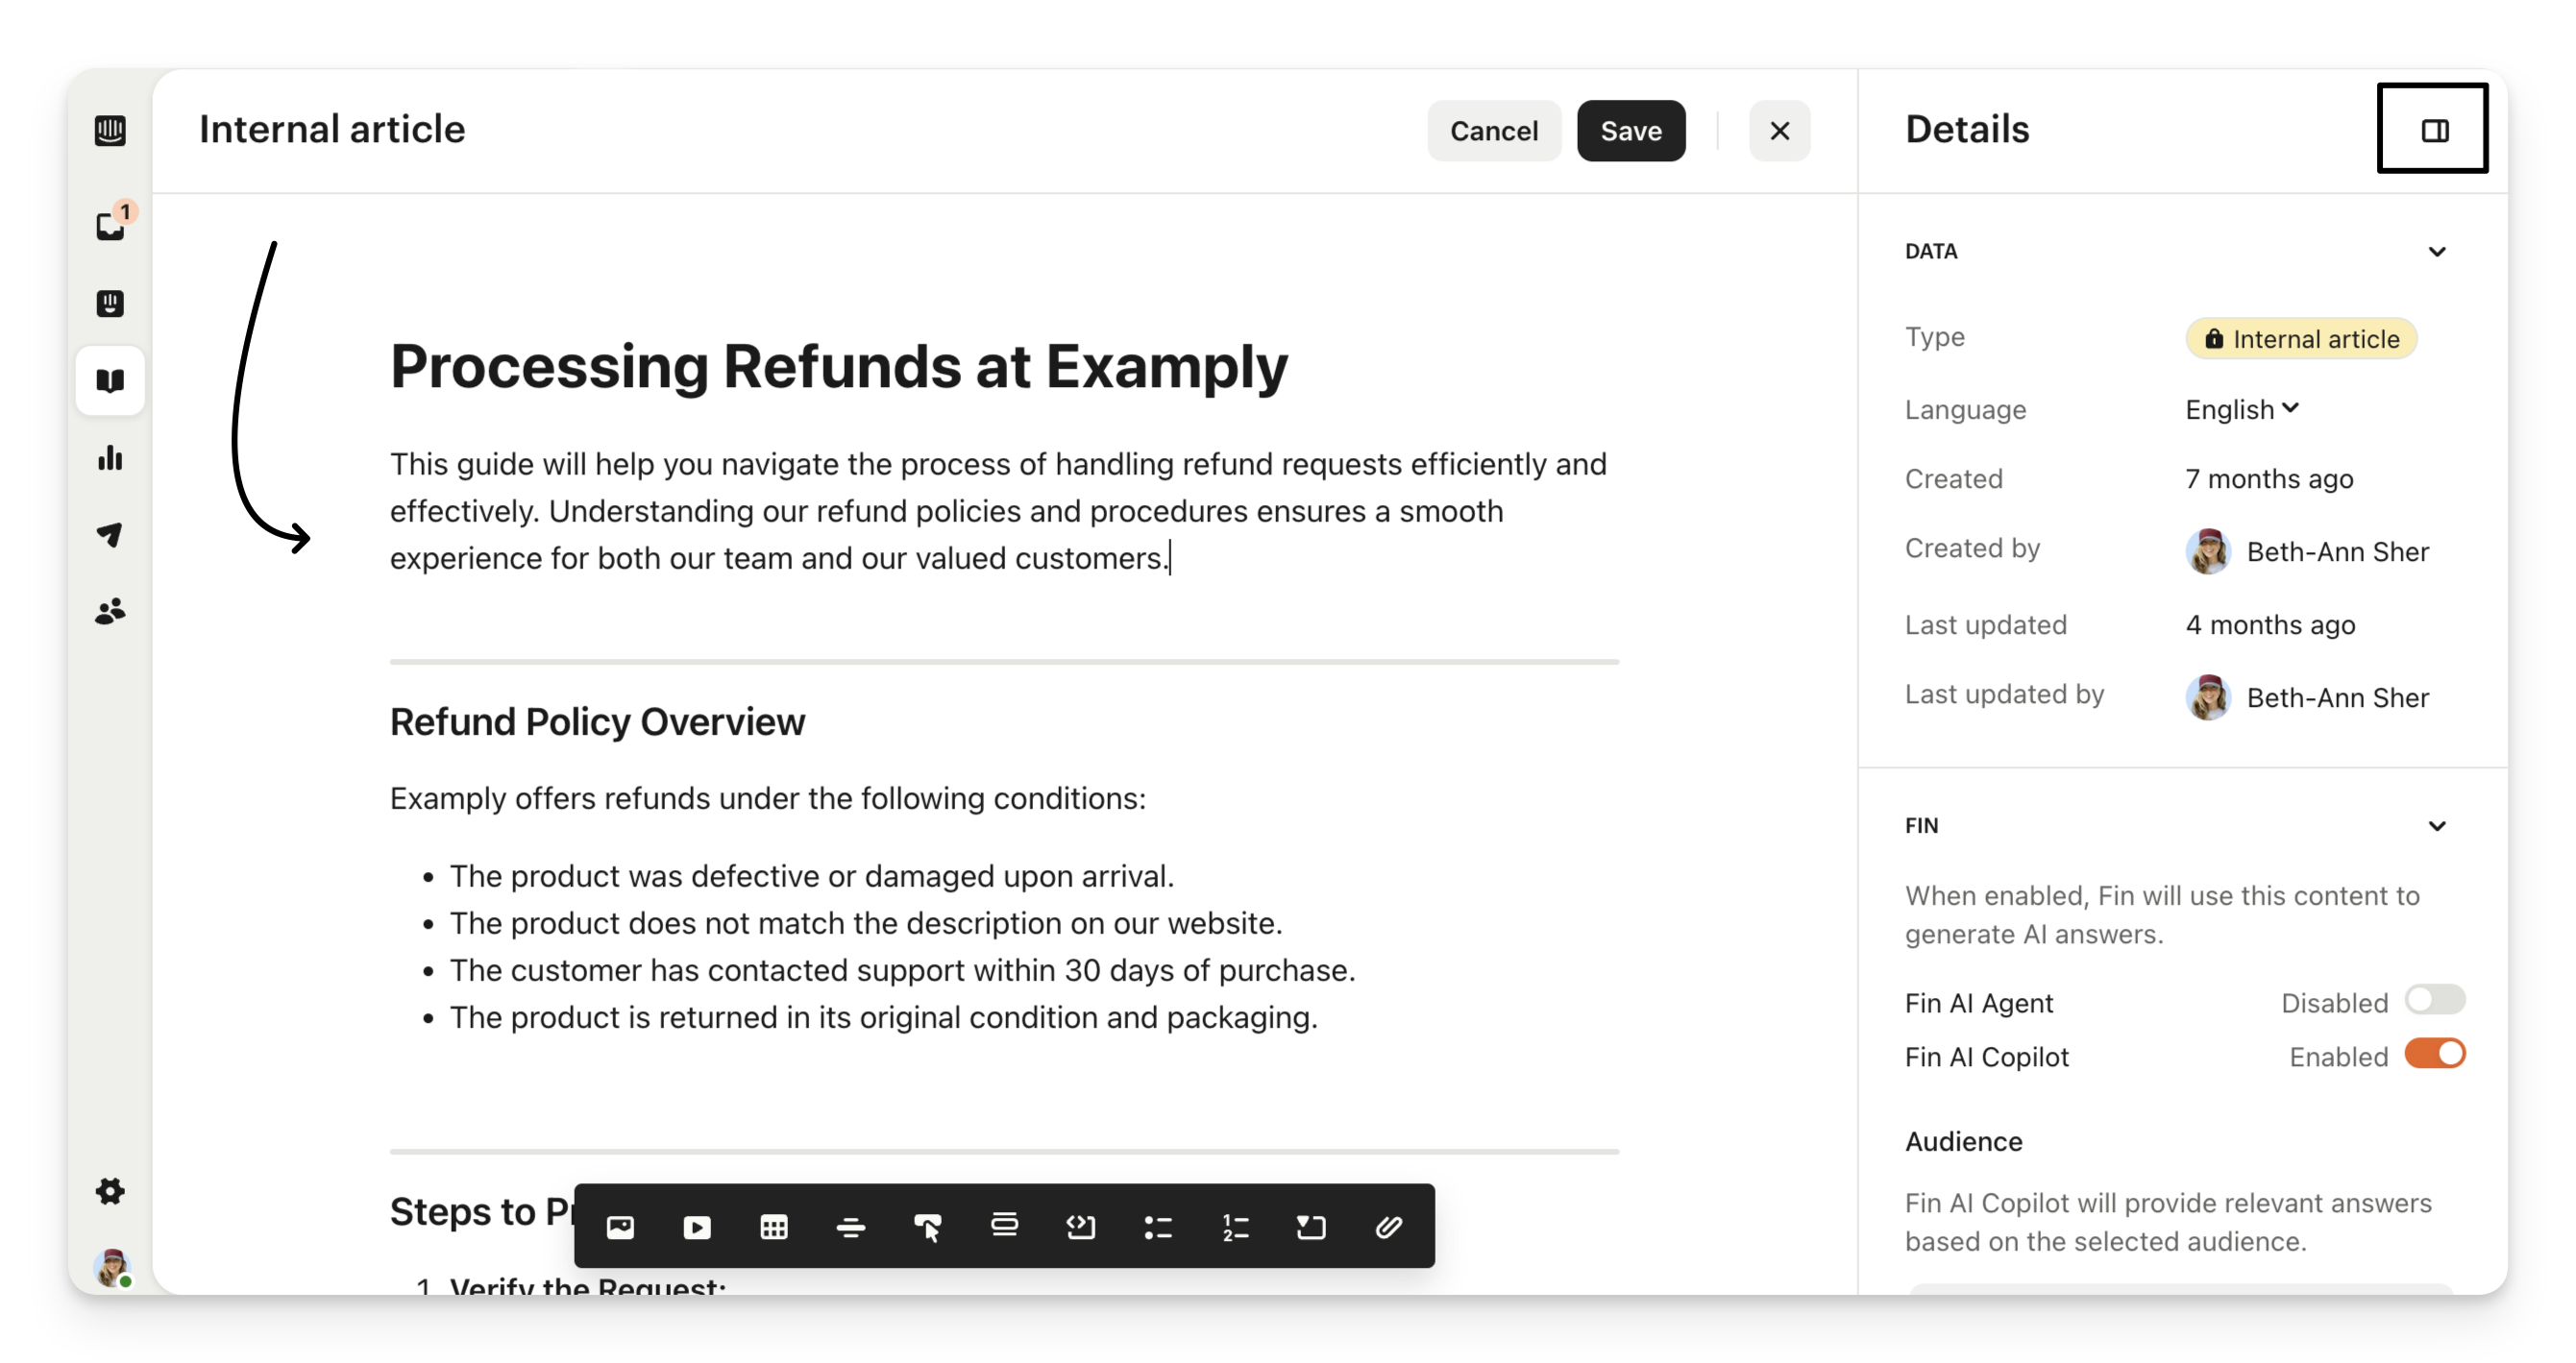Insert a video from the floating toolbar
The image size is (2576, 1363).
(697, 1227)
